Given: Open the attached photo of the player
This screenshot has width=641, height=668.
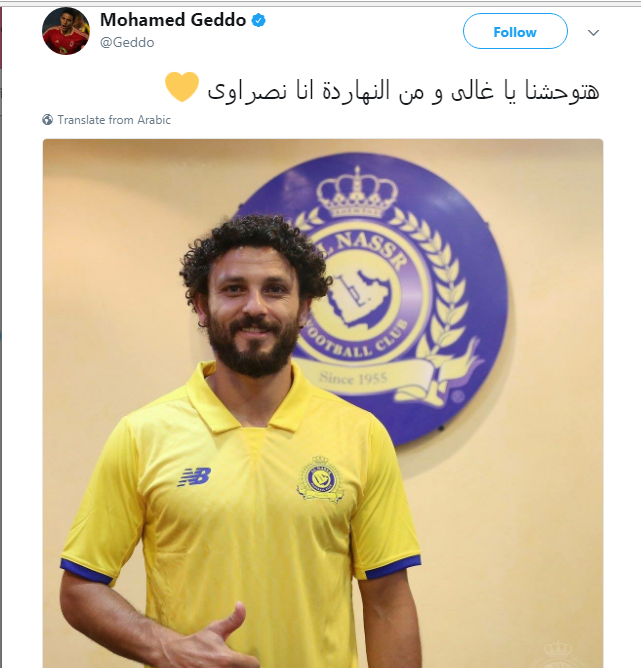Looking at the screenshot, I should (x=323, y=403).
